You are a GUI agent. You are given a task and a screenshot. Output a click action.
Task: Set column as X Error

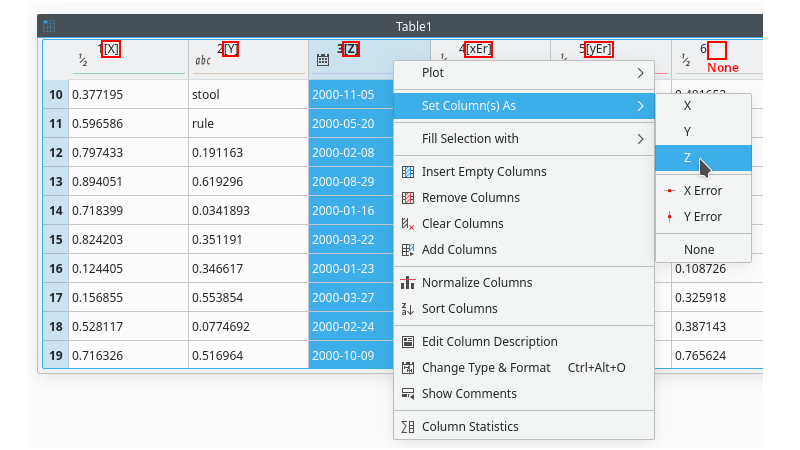click(702, 191)
